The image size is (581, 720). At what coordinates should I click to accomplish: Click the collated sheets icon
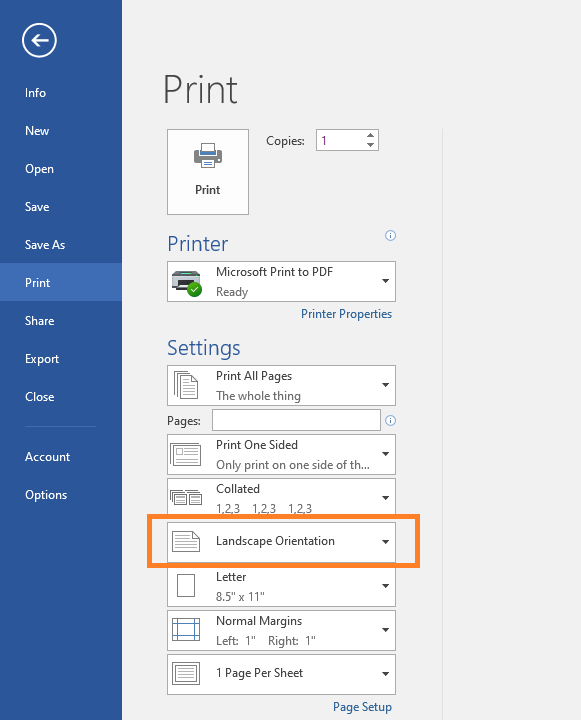click(186, 497)
